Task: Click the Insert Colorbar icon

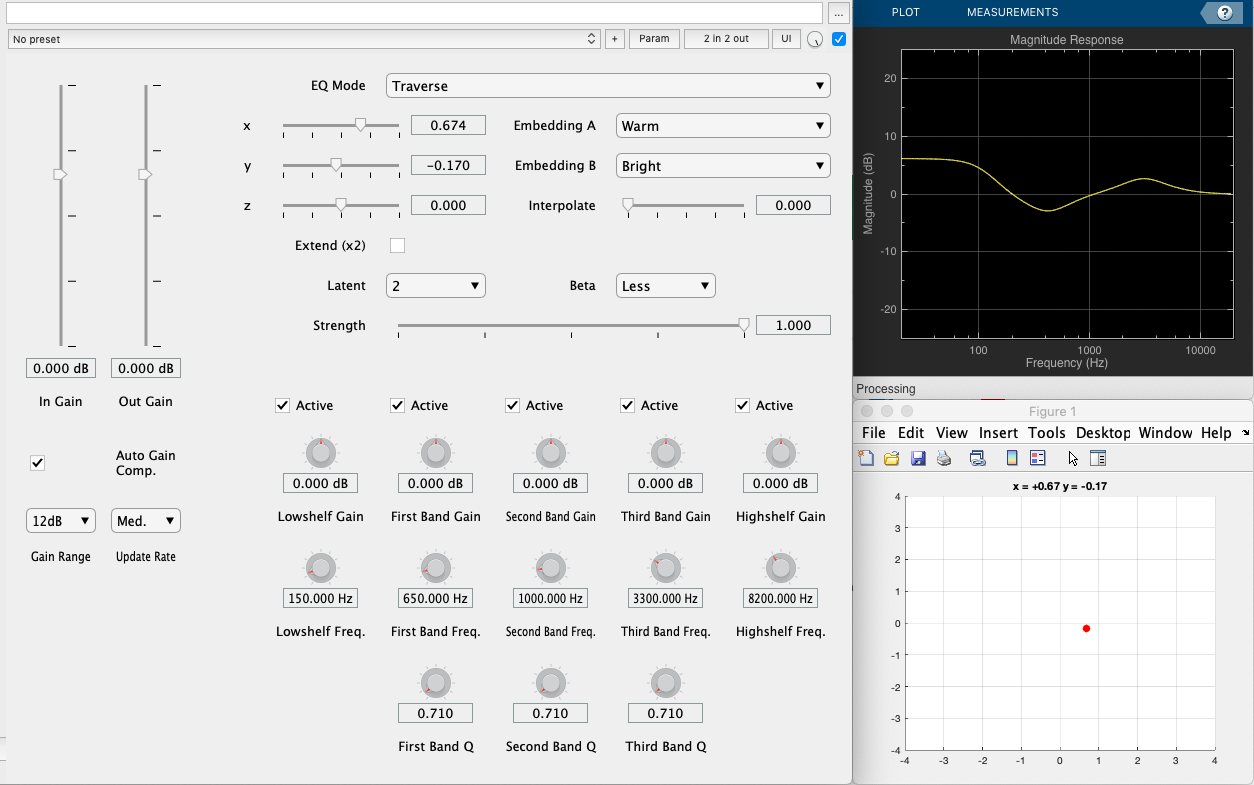Action: coord(1012,459)
